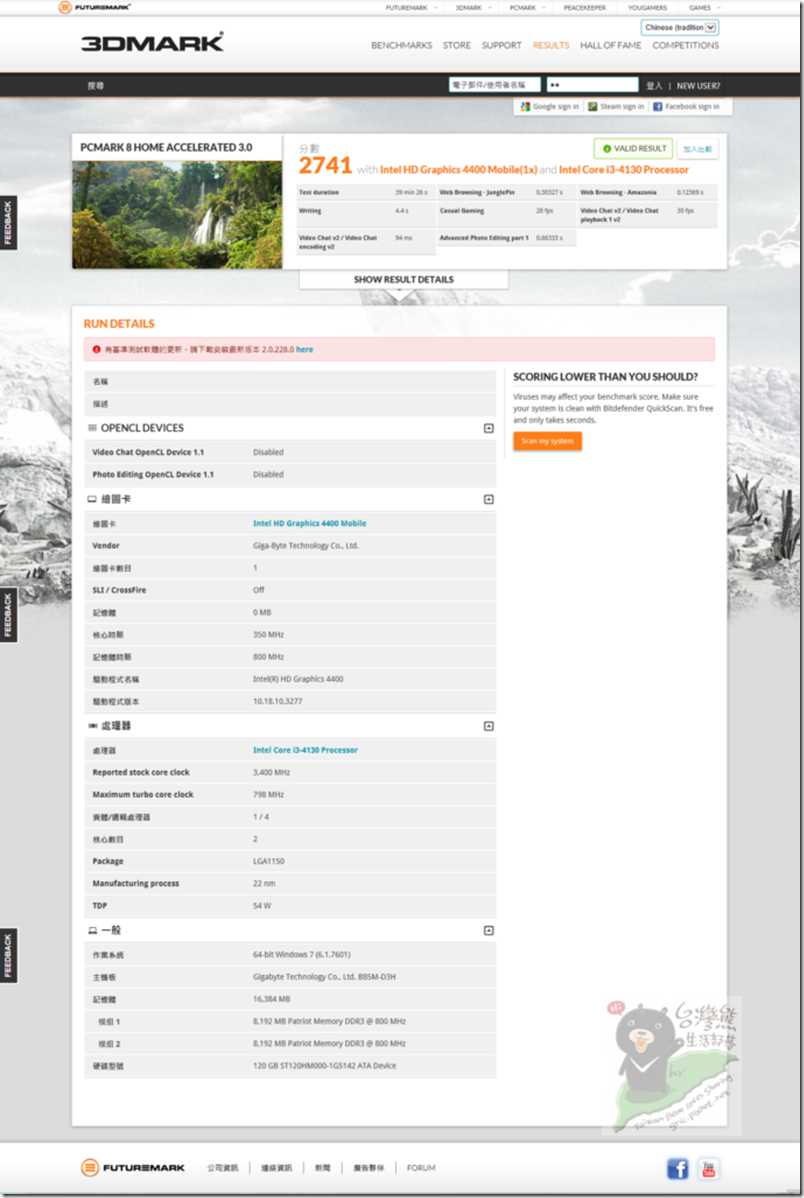Open the Competitions menu item
This screenshot has width=804, height=1198.
(686, 46)
